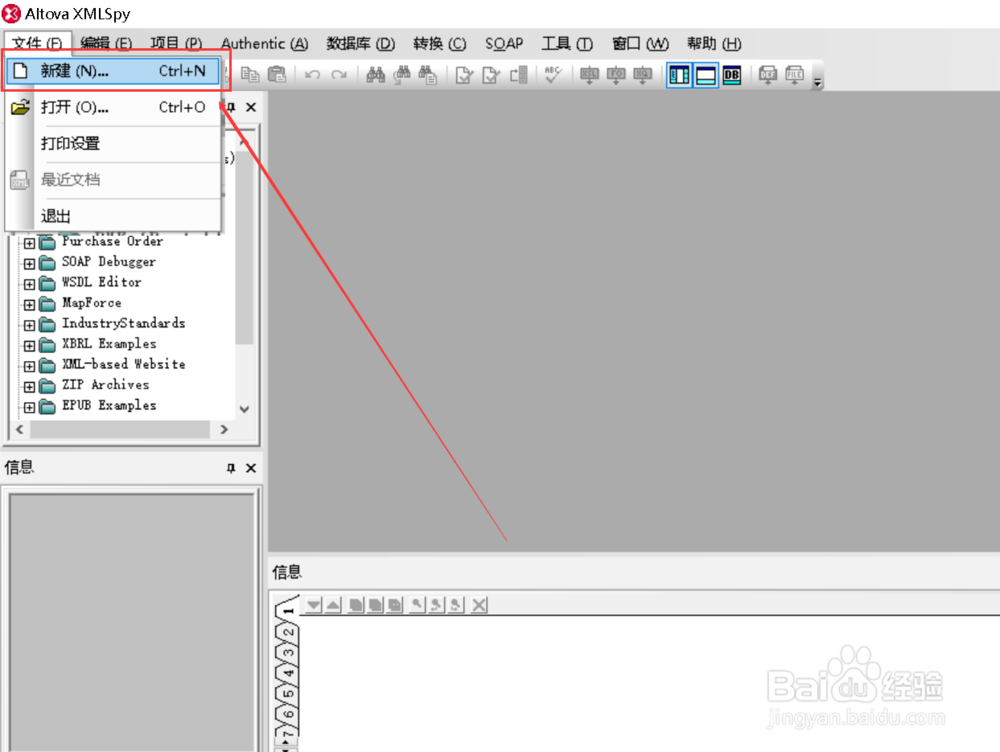Click the Find key icon in info panel
This screenshot has height=752, width=1000.
click(417, 605)
